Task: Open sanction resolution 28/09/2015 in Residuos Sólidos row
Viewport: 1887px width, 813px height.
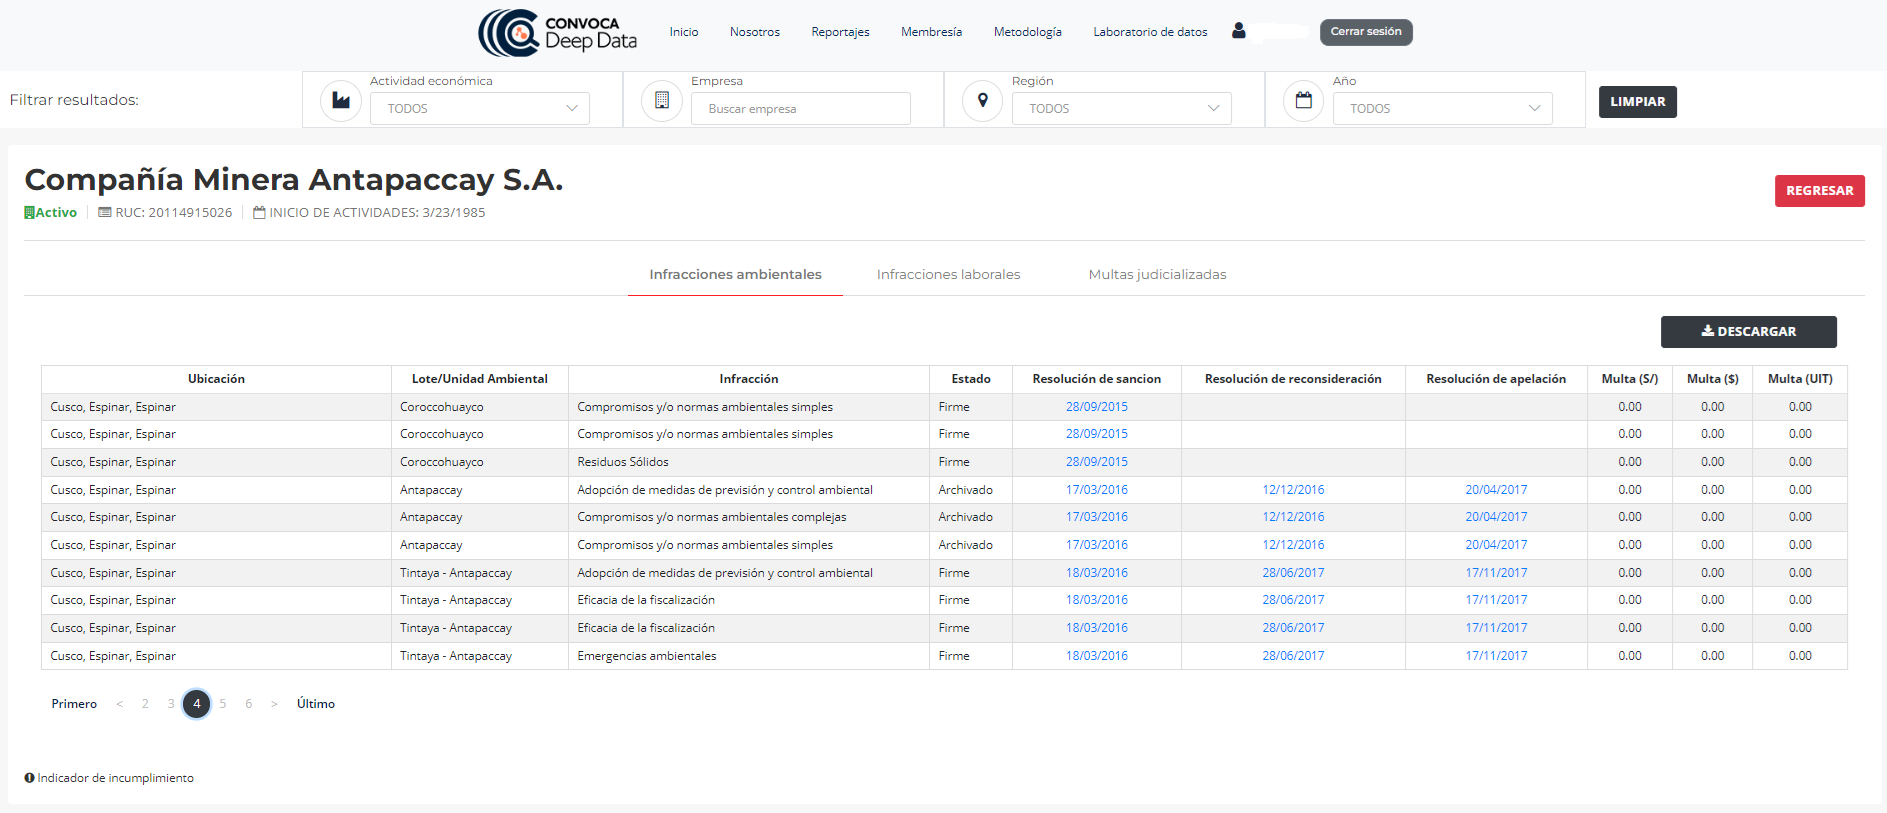Action: [x=1097, y=462]
